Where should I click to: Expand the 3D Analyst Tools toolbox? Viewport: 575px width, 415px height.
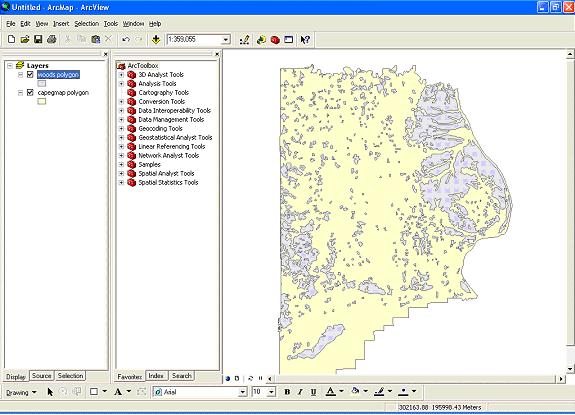pos(121,74)
